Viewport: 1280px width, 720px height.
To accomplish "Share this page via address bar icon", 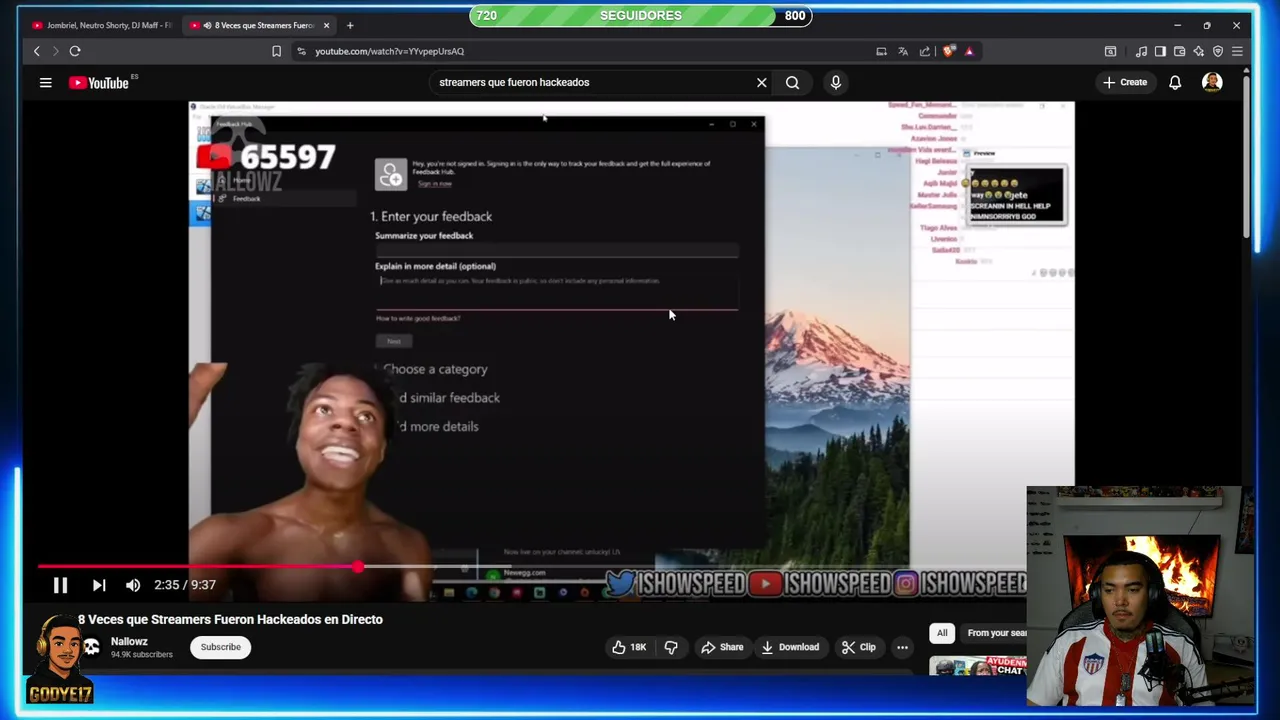I will 925,51.
